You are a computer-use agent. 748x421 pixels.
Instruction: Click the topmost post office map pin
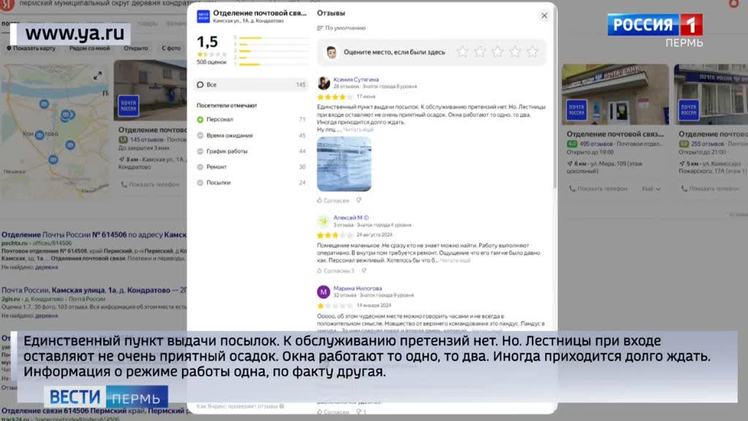pos(44,103)
